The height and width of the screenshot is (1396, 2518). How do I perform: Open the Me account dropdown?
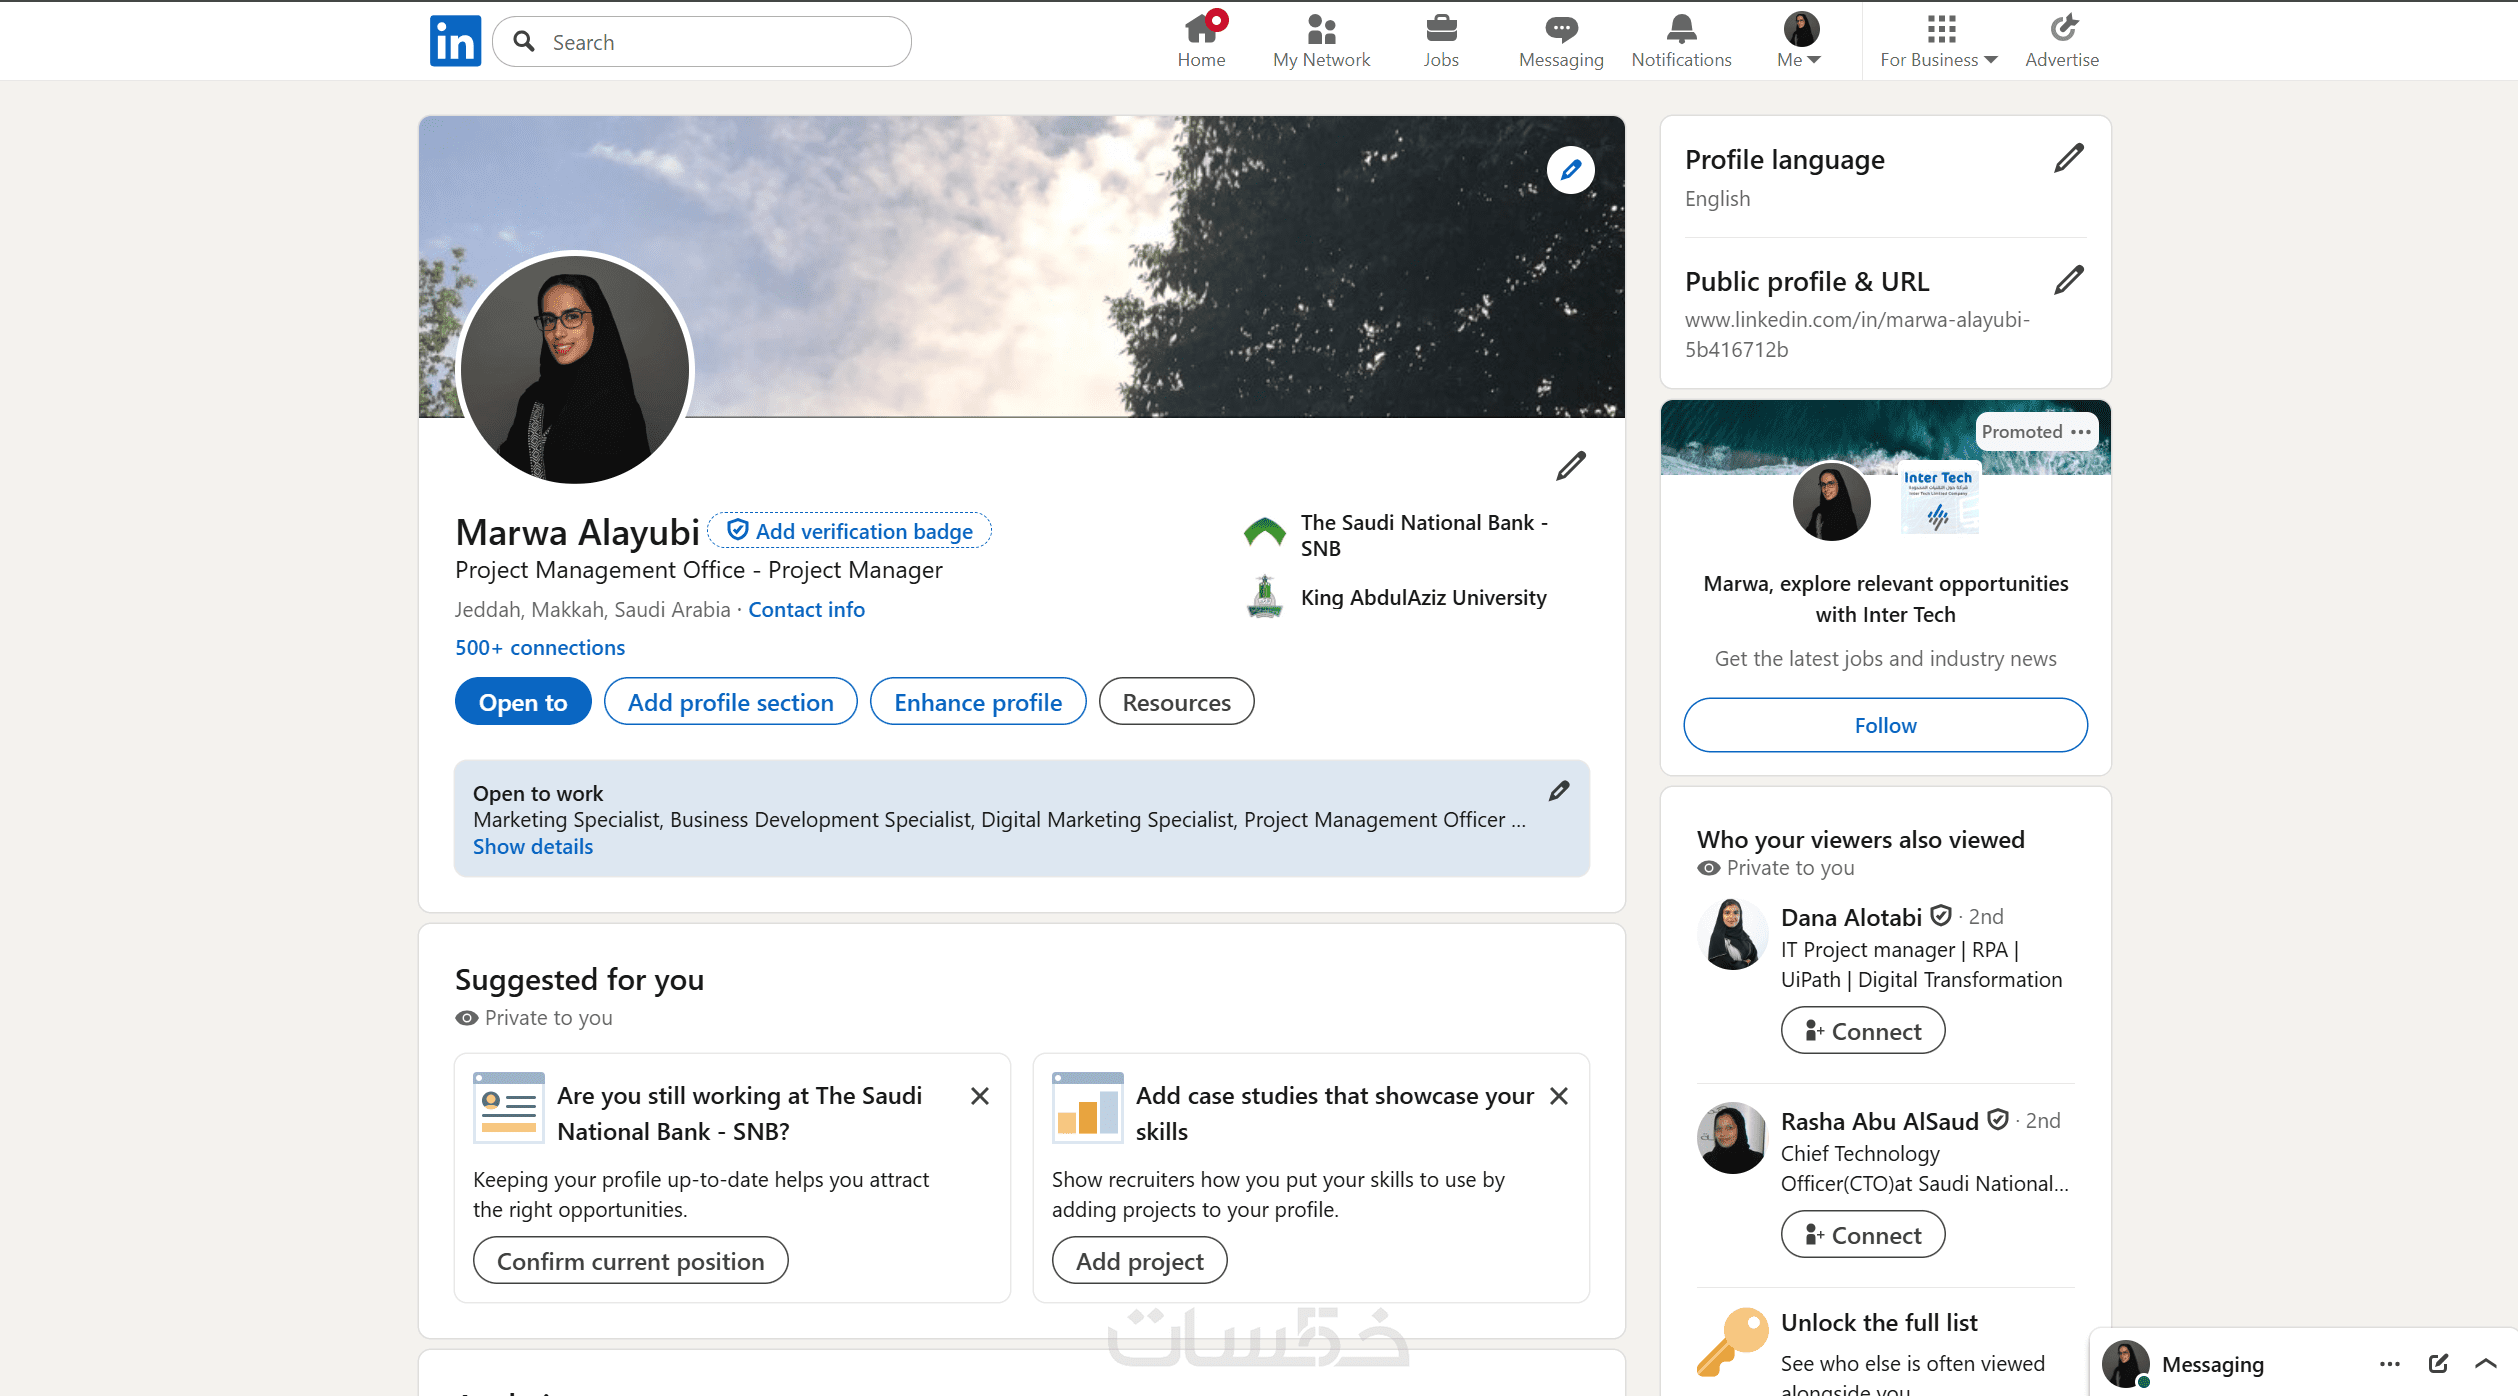point(1800,41)
